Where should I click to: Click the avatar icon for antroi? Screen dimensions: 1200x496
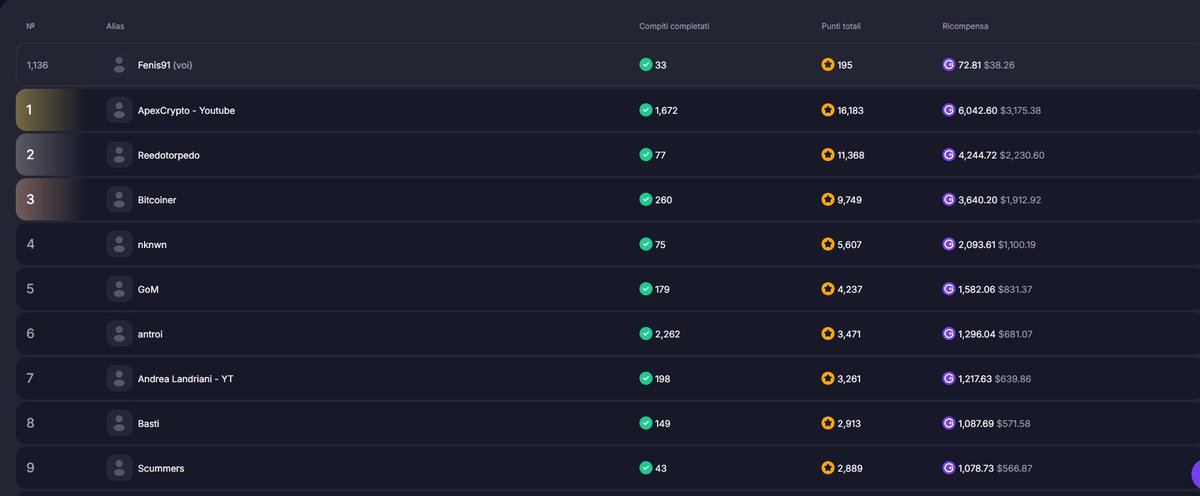[120, 333]
